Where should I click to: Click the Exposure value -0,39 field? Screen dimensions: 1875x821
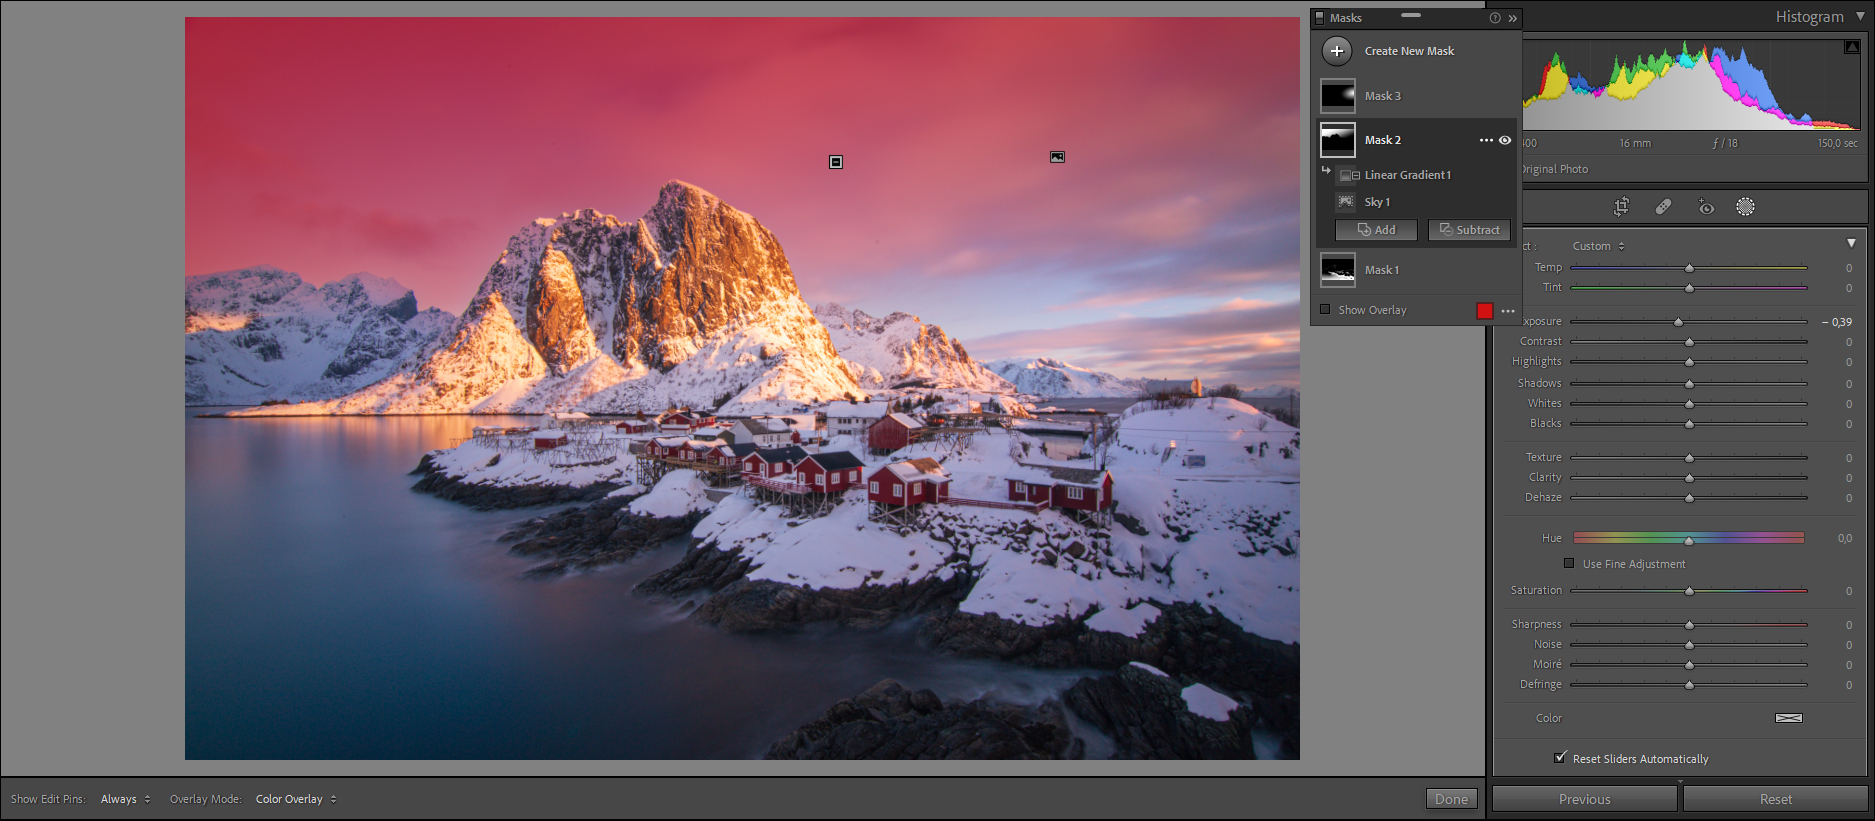[x=1837, y=322]
